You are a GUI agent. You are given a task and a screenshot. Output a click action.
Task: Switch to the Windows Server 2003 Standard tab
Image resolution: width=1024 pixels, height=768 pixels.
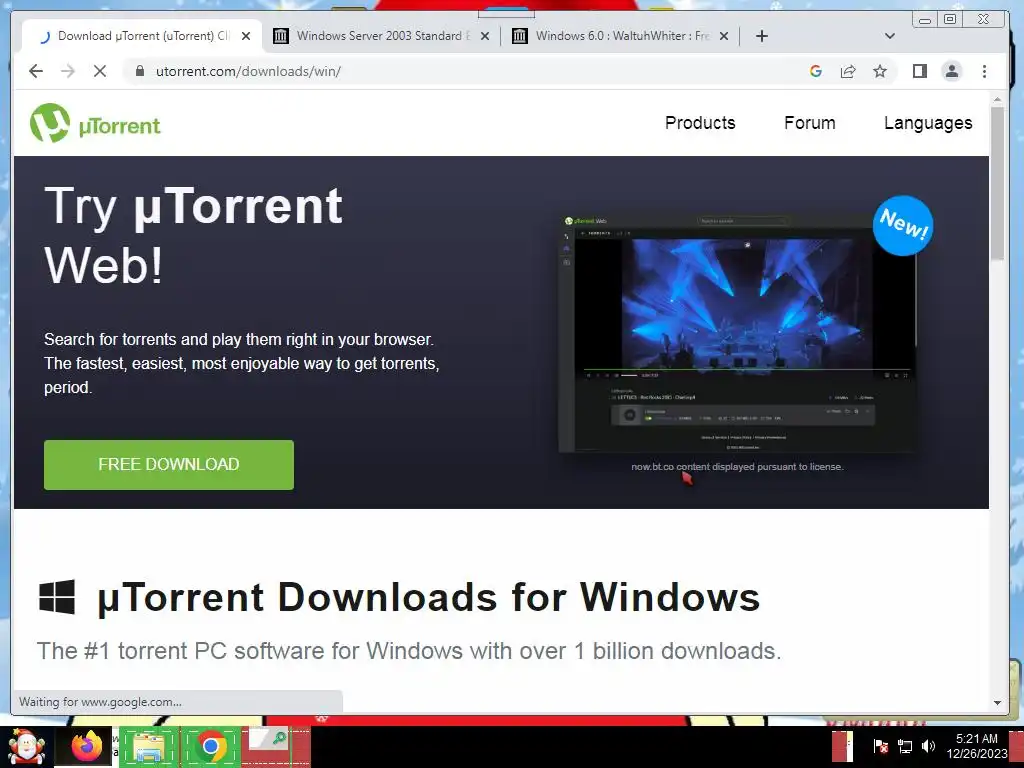pyautogui.click(x=381, y=36)
